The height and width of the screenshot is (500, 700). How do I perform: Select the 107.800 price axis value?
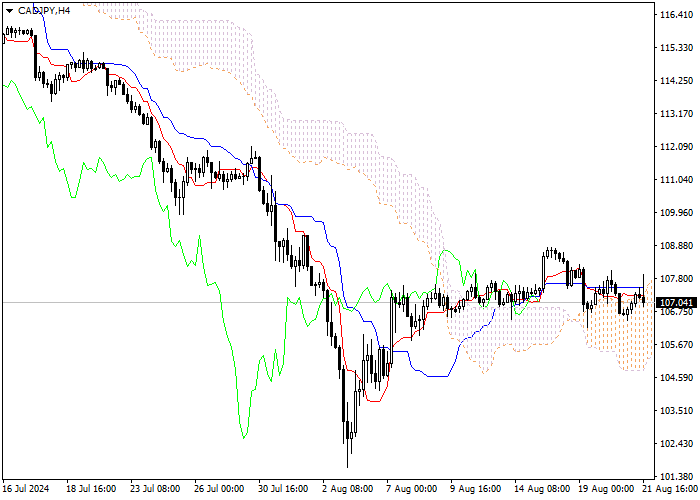(x=677, y=279)
